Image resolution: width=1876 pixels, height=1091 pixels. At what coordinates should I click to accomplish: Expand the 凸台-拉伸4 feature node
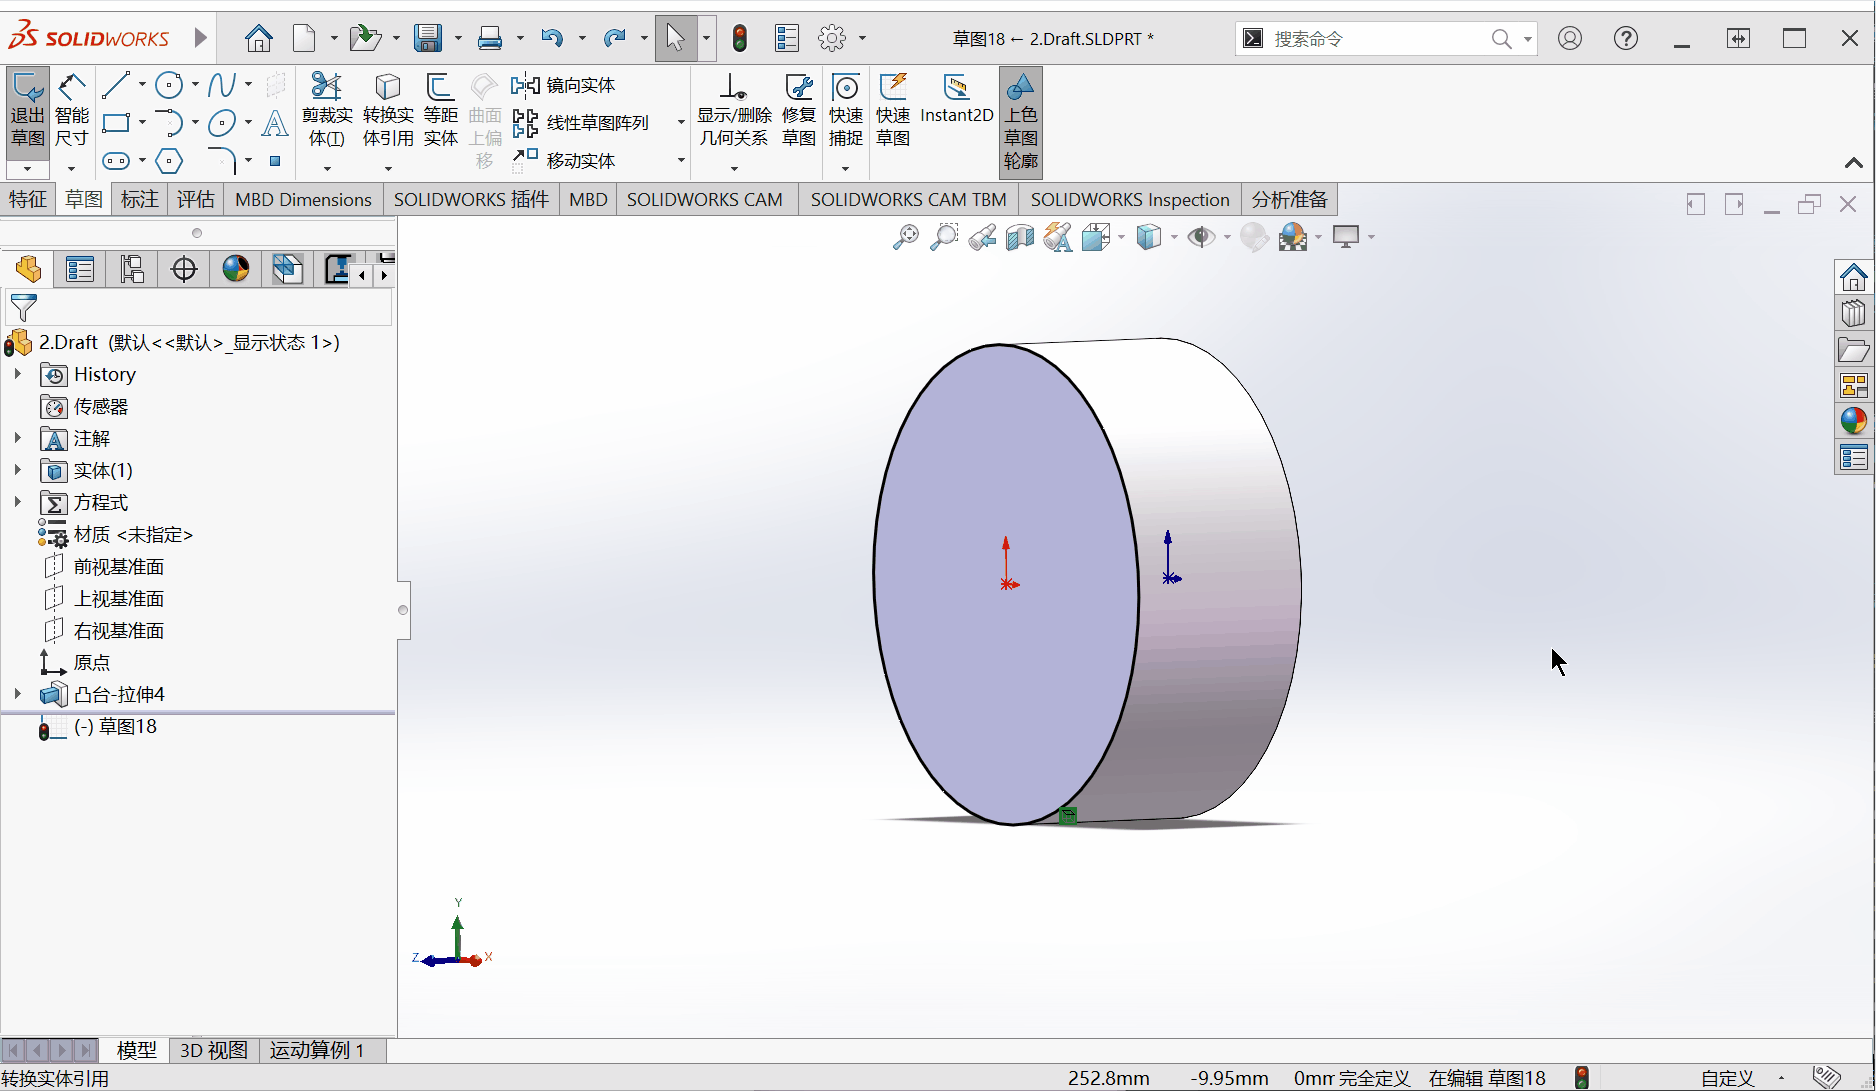pyautogui.click(x=17, y=694)
